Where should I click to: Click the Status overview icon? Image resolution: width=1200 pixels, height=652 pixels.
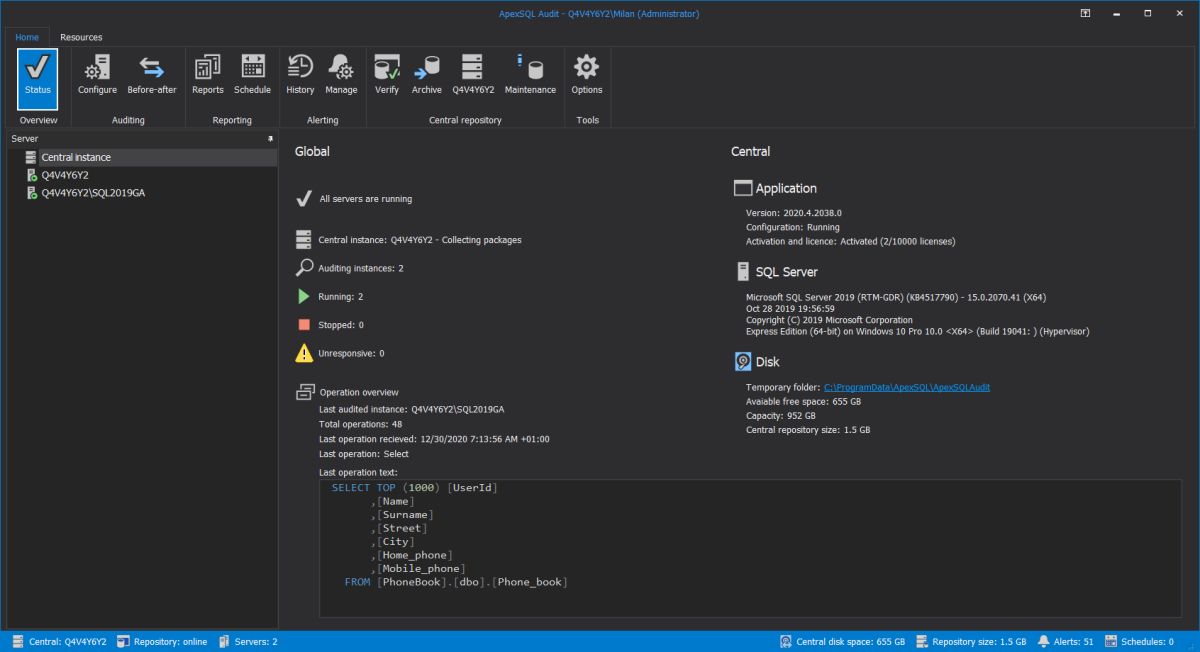tap(38, 77)
